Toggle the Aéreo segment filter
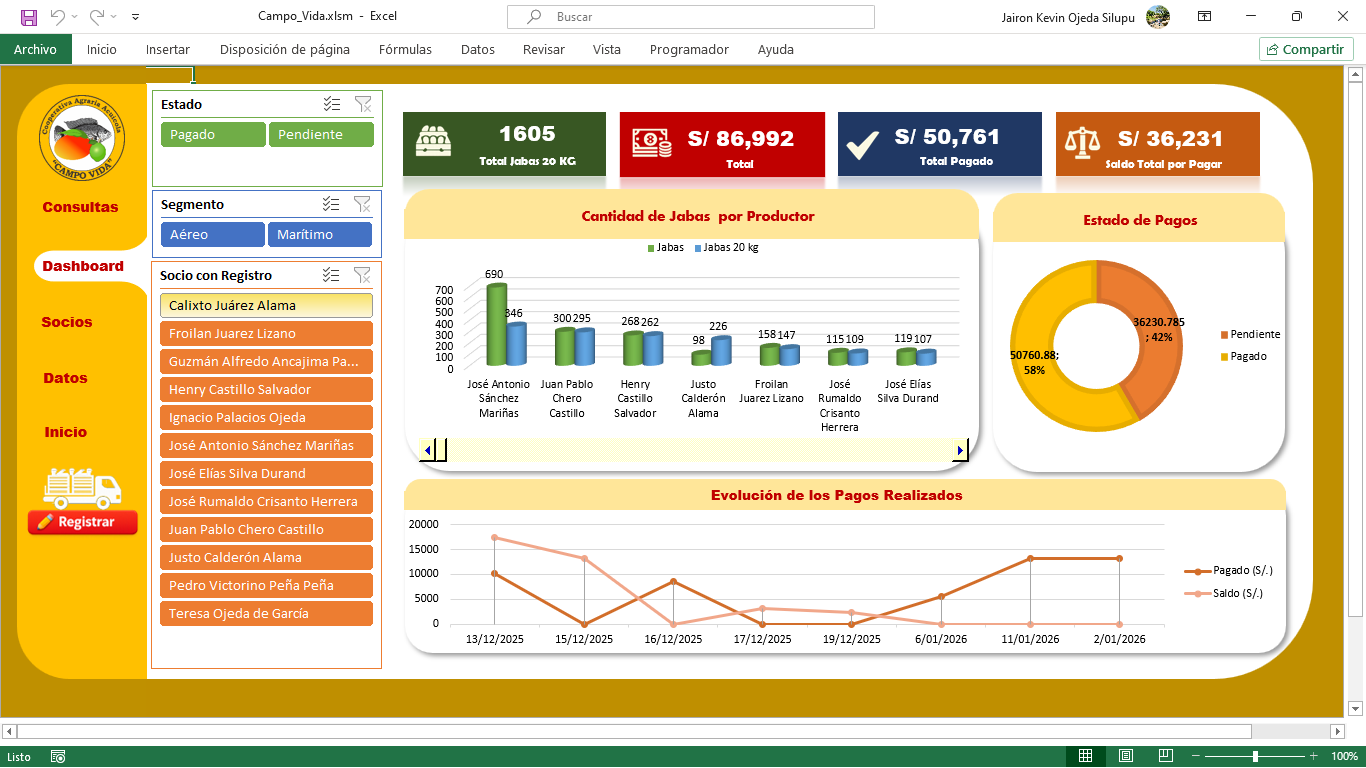The width and height of the screenshot is (1366, 768). (212, 234)
